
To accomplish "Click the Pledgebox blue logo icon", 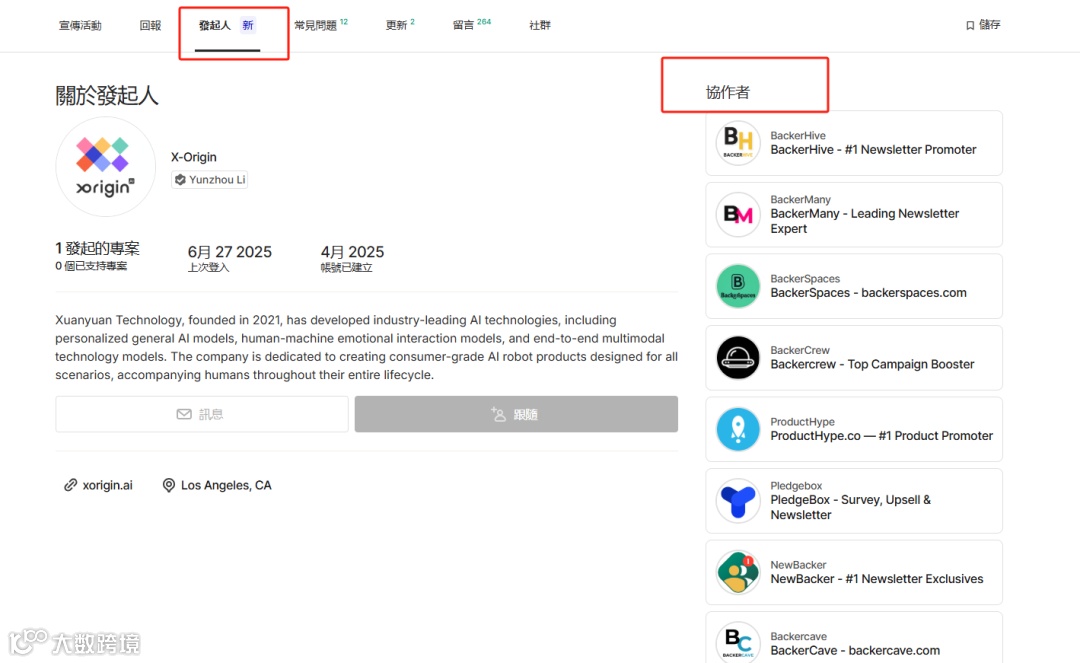I will point(738,501).
